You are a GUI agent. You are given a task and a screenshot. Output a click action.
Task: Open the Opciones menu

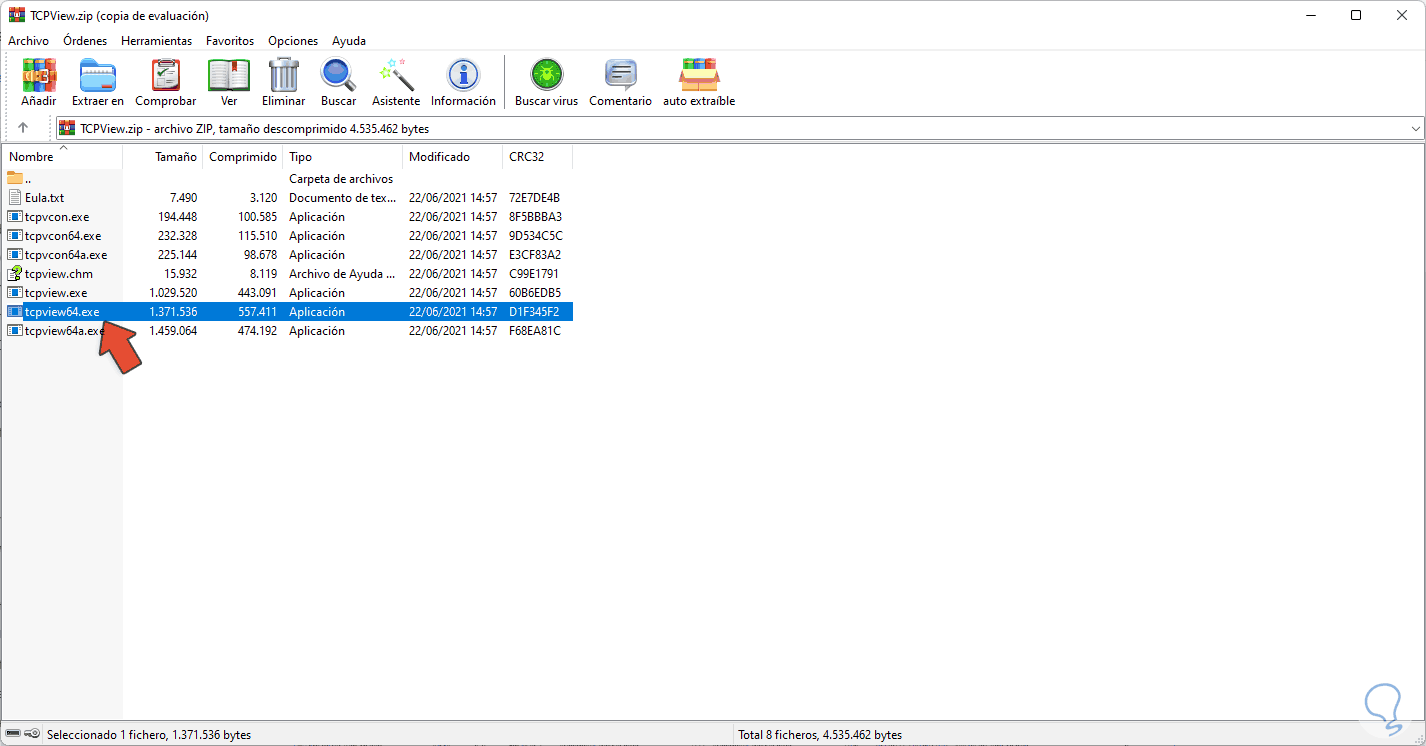[293, 41]
